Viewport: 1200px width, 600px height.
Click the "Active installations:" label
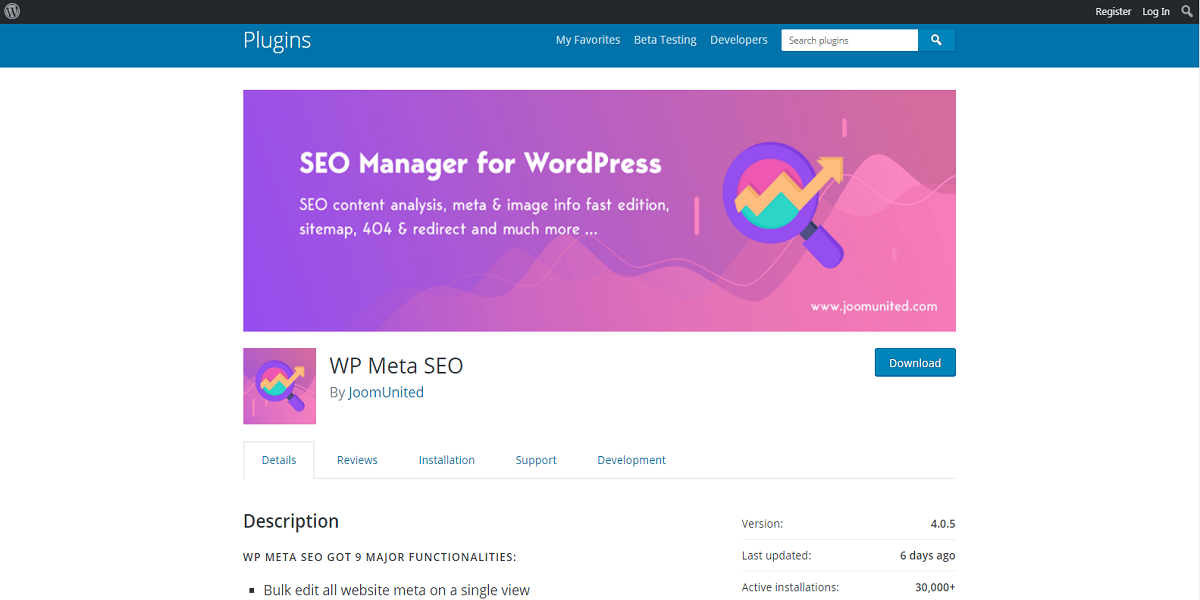pos(790,587)
